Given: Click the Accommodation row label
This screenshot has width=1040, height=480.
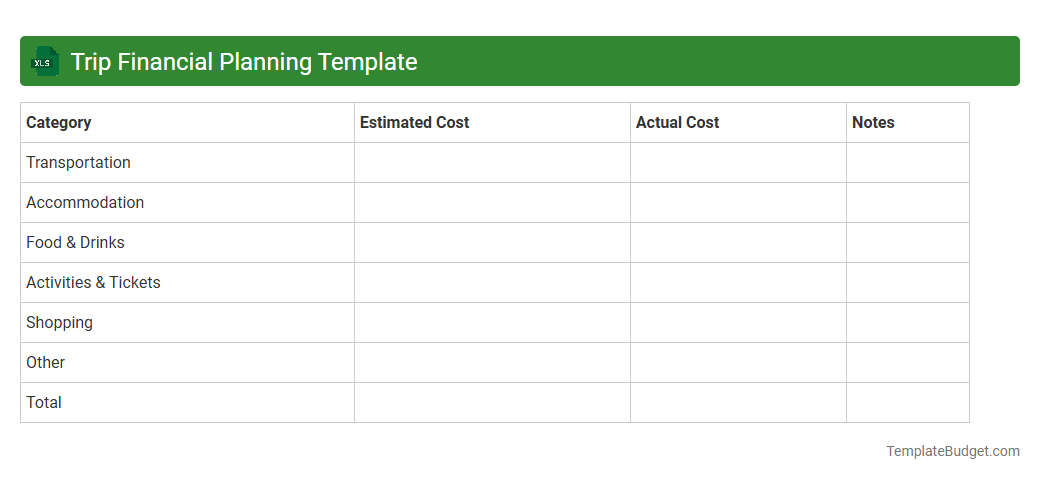Looking at the screenshot, I should (85, 202).
